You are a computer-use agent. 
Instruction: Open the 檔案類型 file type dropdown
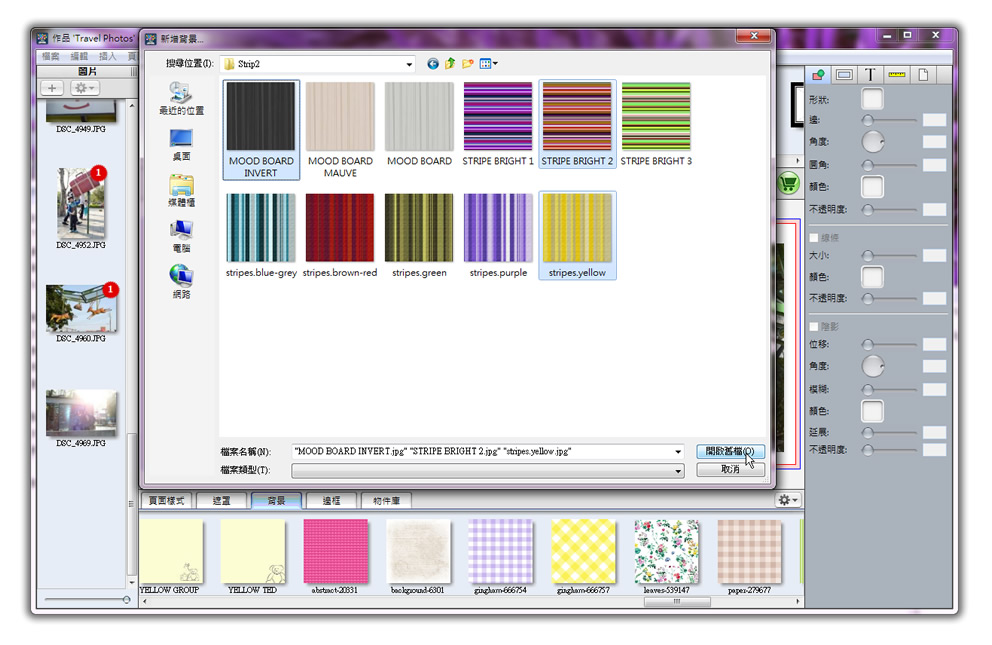679,471
